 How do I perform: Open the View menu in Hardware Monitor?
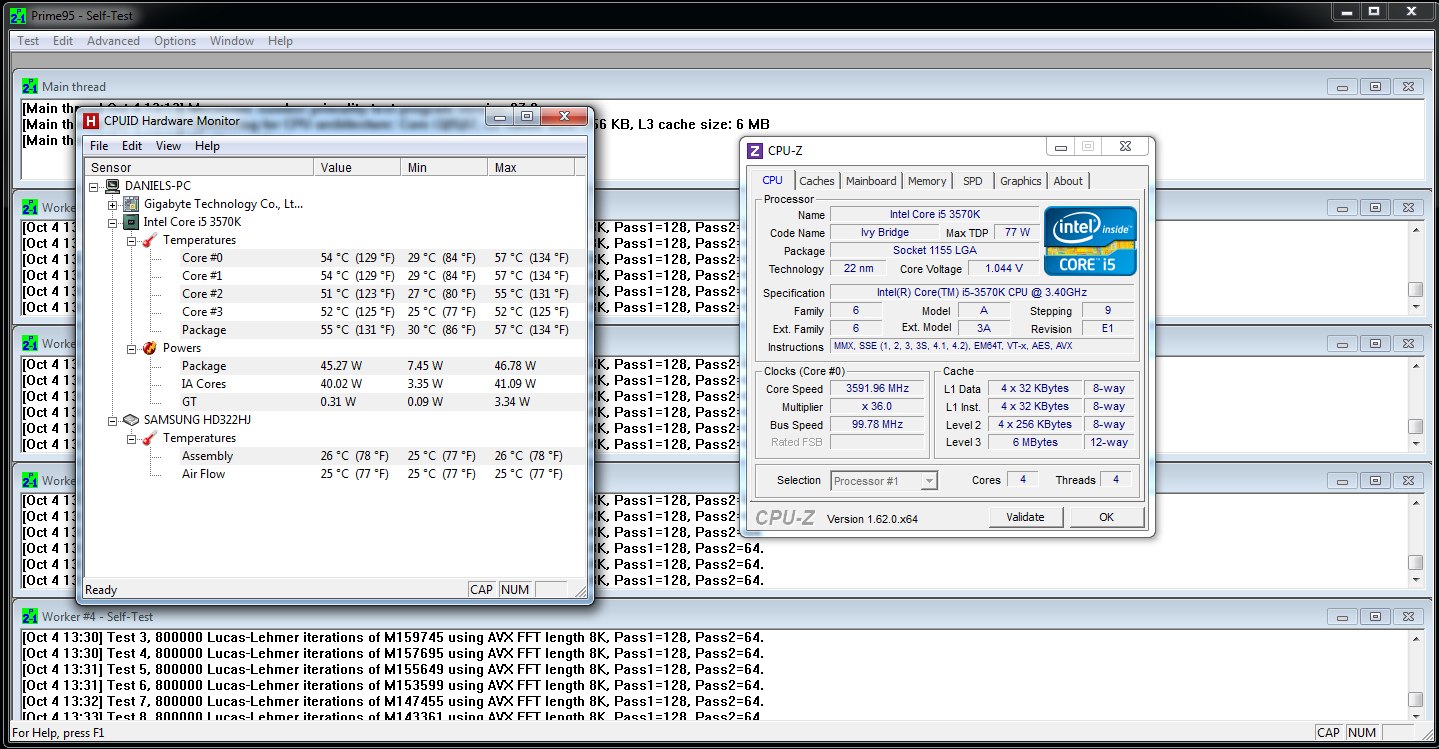(169, 146)
